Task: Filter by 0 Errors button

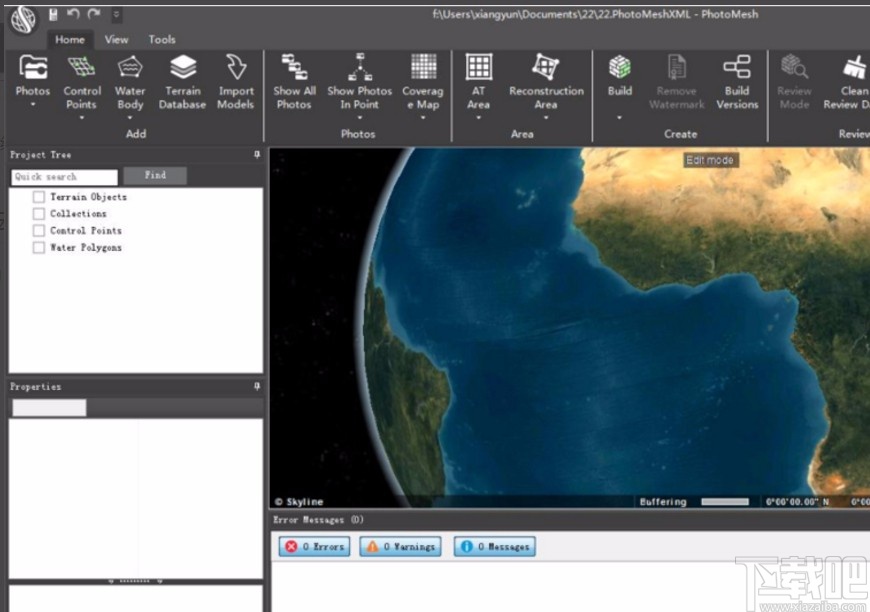Action: click(x=314, y=547)
